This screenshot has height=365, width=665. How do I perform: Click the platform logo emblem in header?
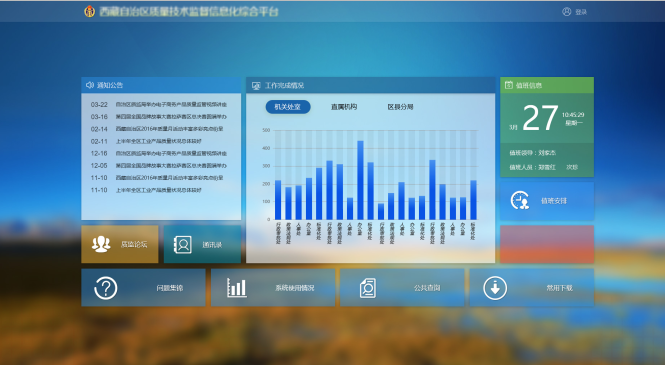pos(89,11)
